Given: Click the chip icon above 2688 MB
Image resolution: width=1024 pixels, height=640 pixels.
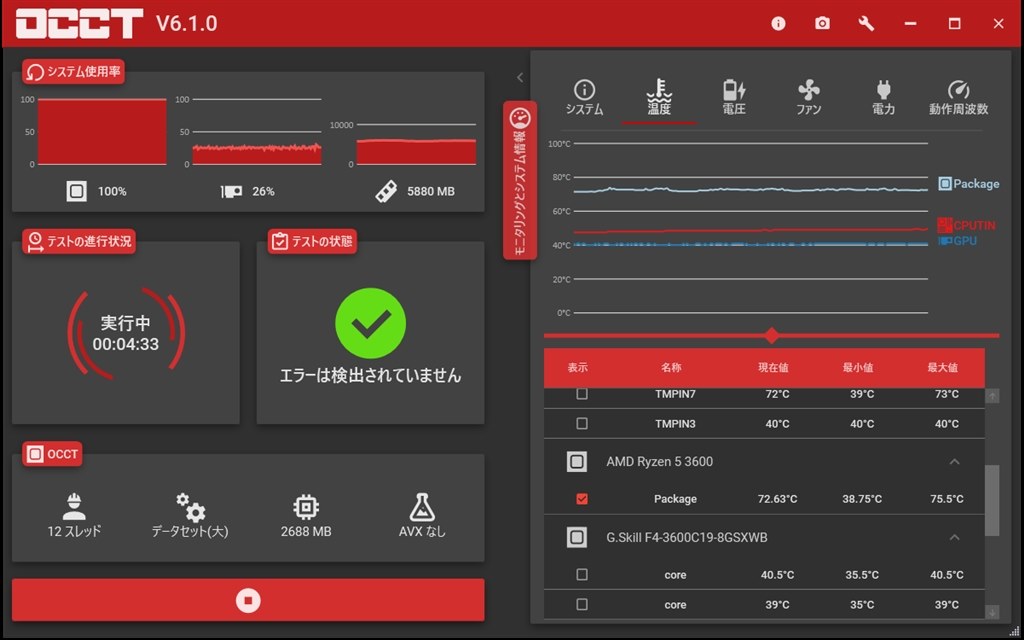Looking at the screenshot, I should [306, 507].
